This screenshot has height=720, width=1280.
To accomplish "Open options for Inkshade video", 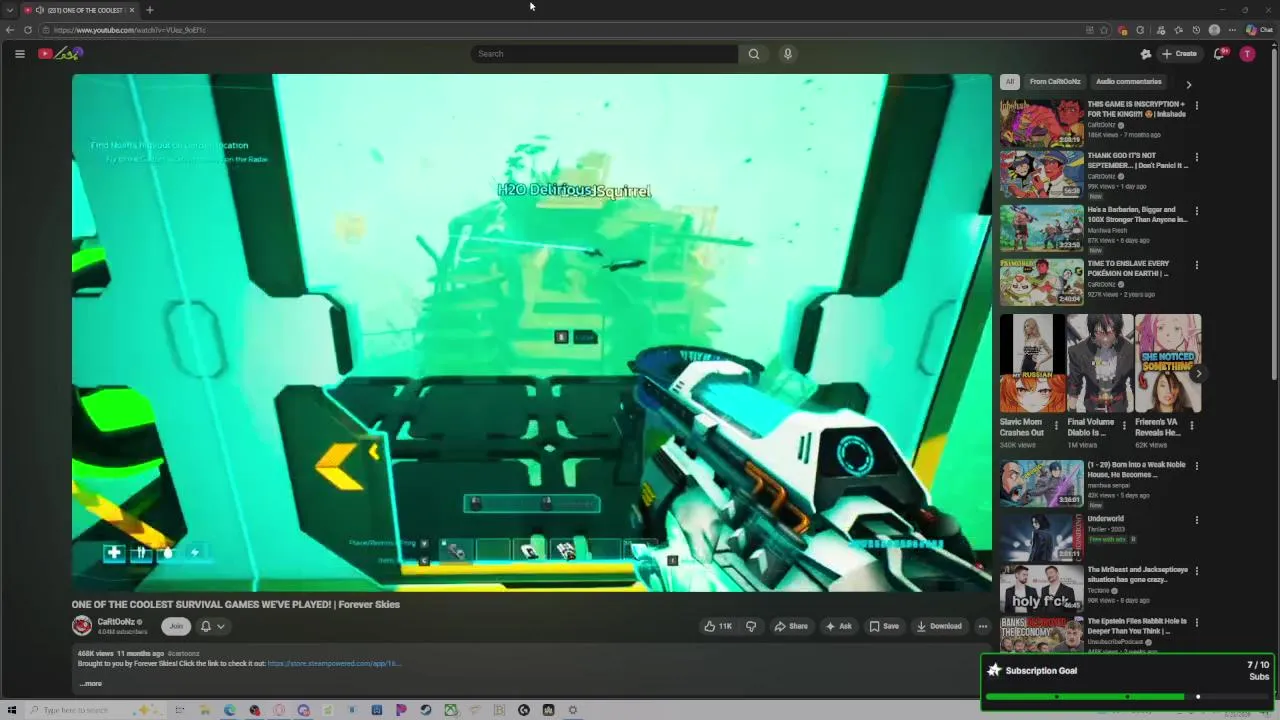I will (1196, 105).
